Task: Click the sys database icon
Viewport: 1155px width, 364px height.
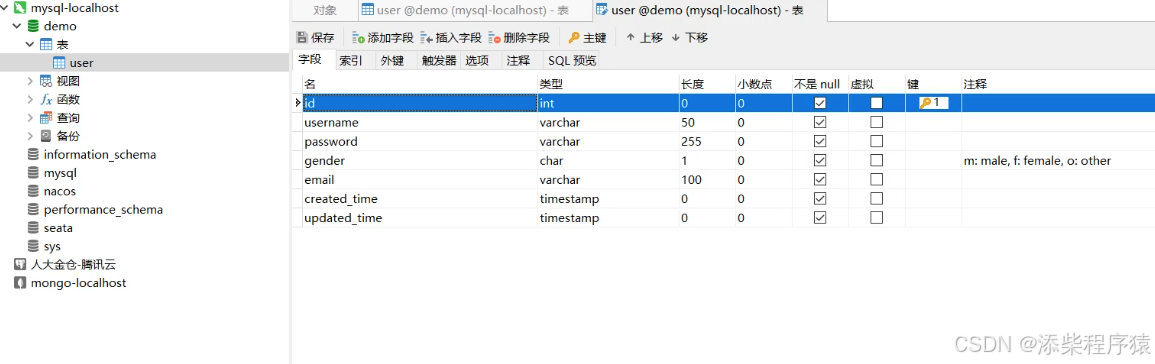Action: 33,246
